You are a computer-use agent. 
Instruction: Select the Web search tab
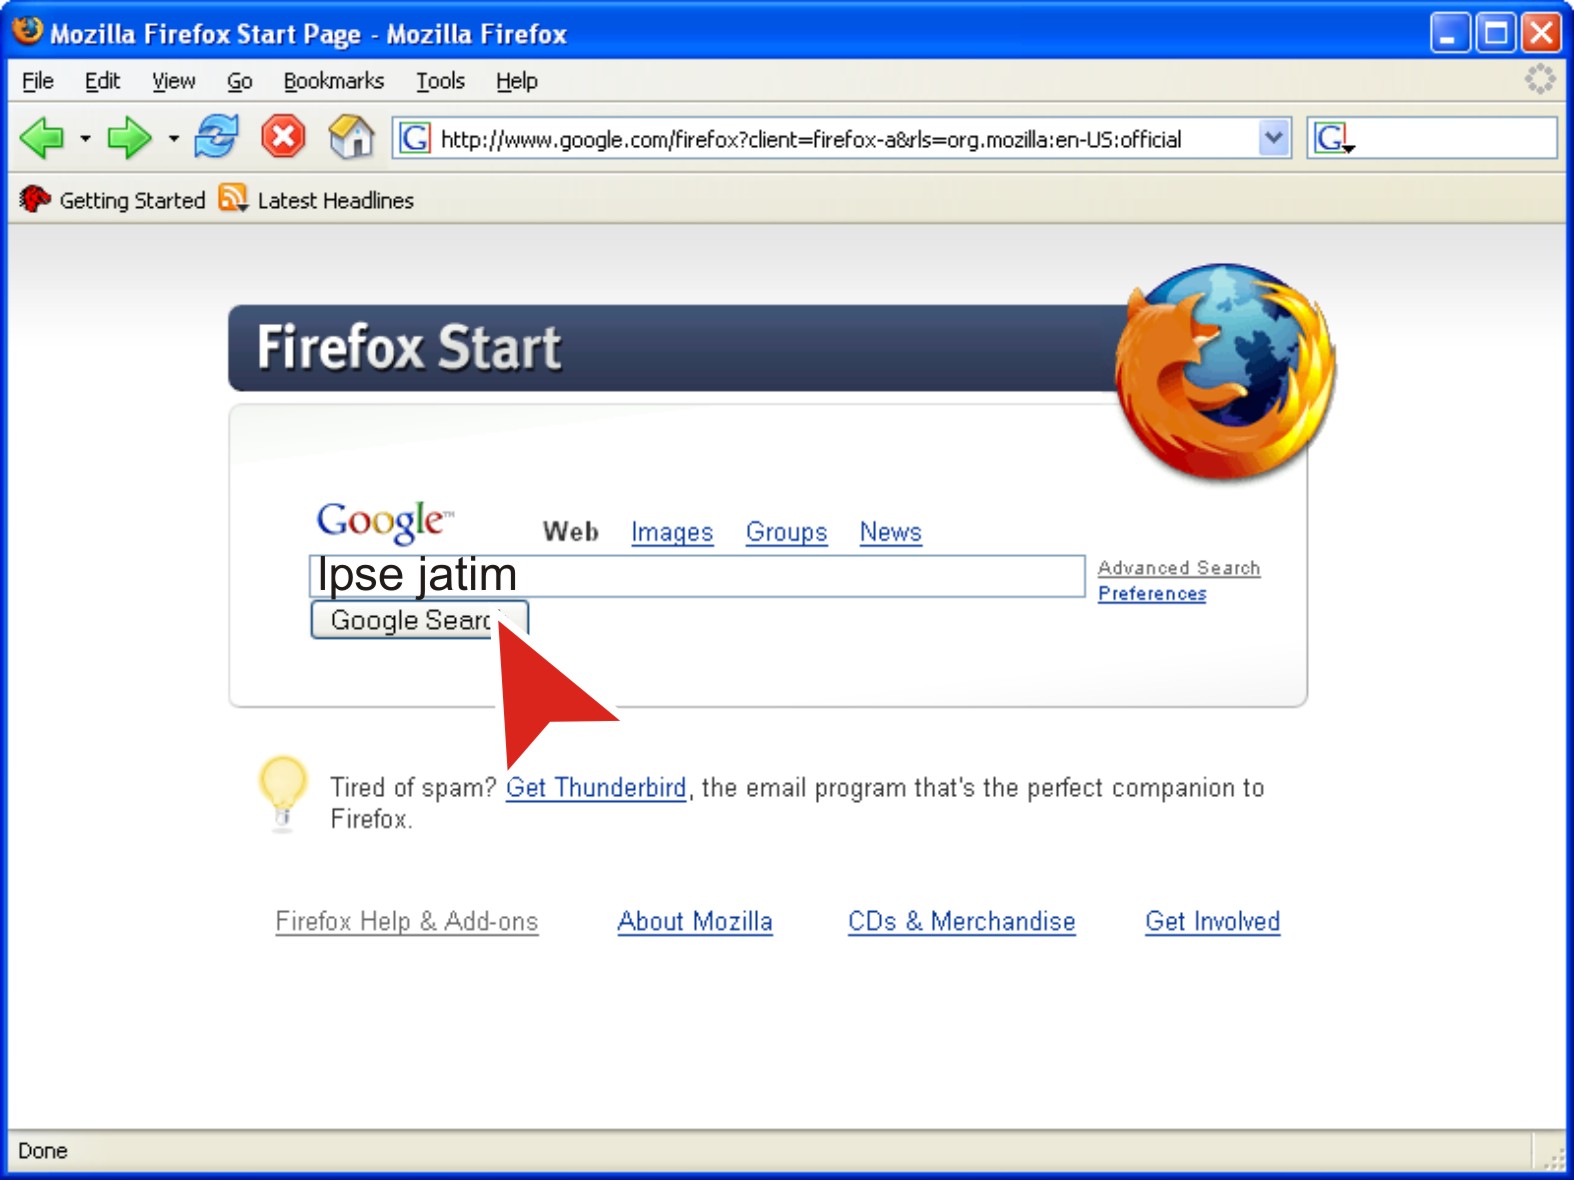[571, 532]
